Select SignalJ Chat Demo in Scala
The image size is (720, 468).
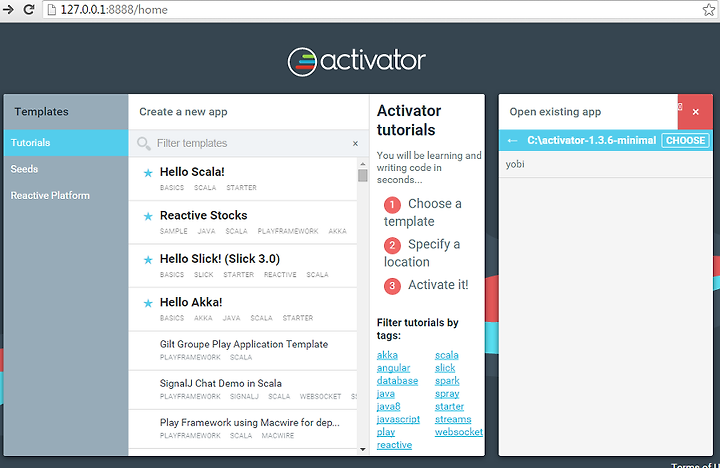click(x=243, y=389)
